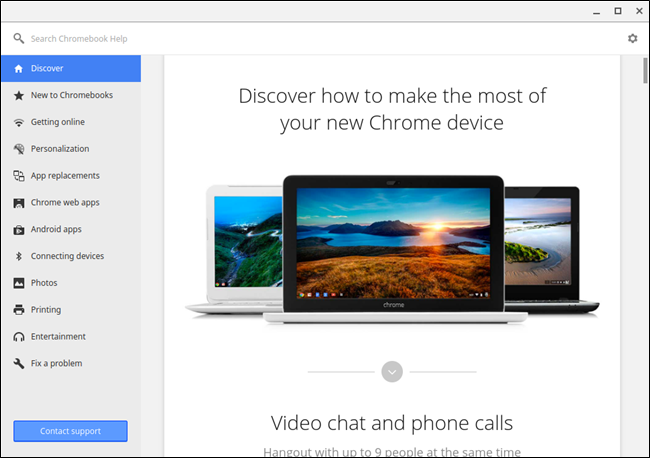650x458 pixels.
Task: Click the Search Chromebook Help field
Action: tap(79, 39)
